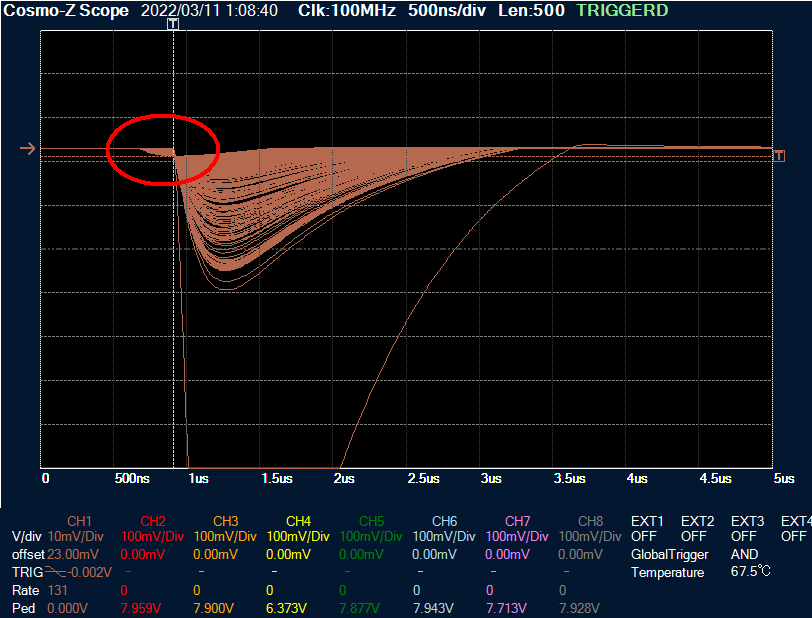
Task: Click the Clk:100MHz clock setting
Action: [345, 11]
